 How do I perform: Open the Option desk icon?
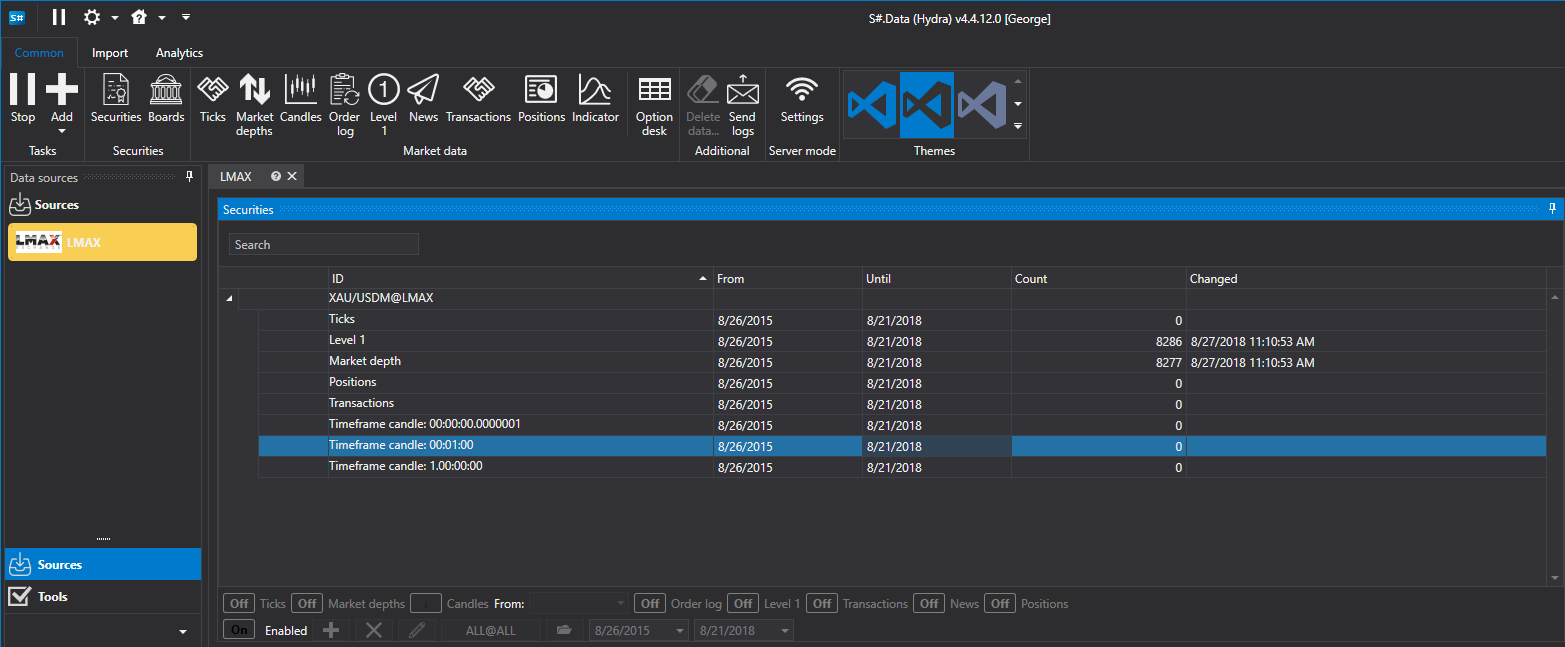tap(654, 90)
